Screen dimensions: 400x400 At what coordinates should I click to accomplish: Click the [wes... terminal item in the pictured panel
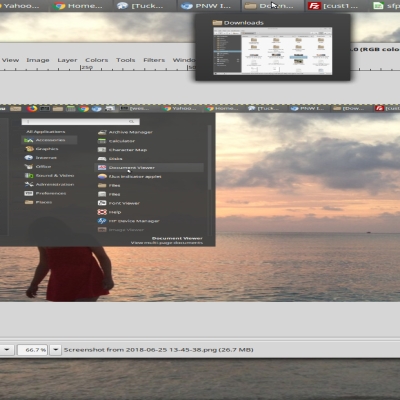click(x=135, y=109)
